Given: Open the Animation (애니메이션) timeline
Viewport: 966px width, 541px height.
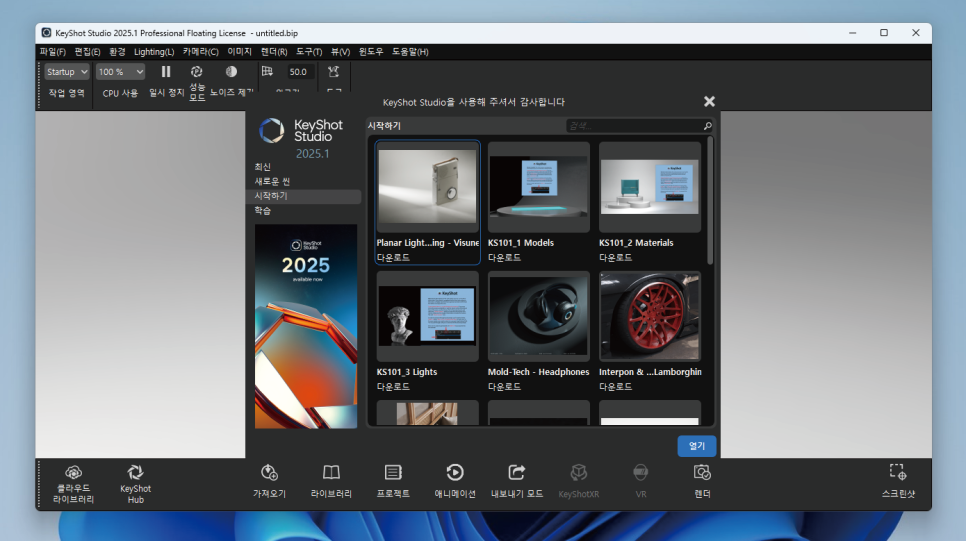Looking at the screenshot, I should pos(455,481).
